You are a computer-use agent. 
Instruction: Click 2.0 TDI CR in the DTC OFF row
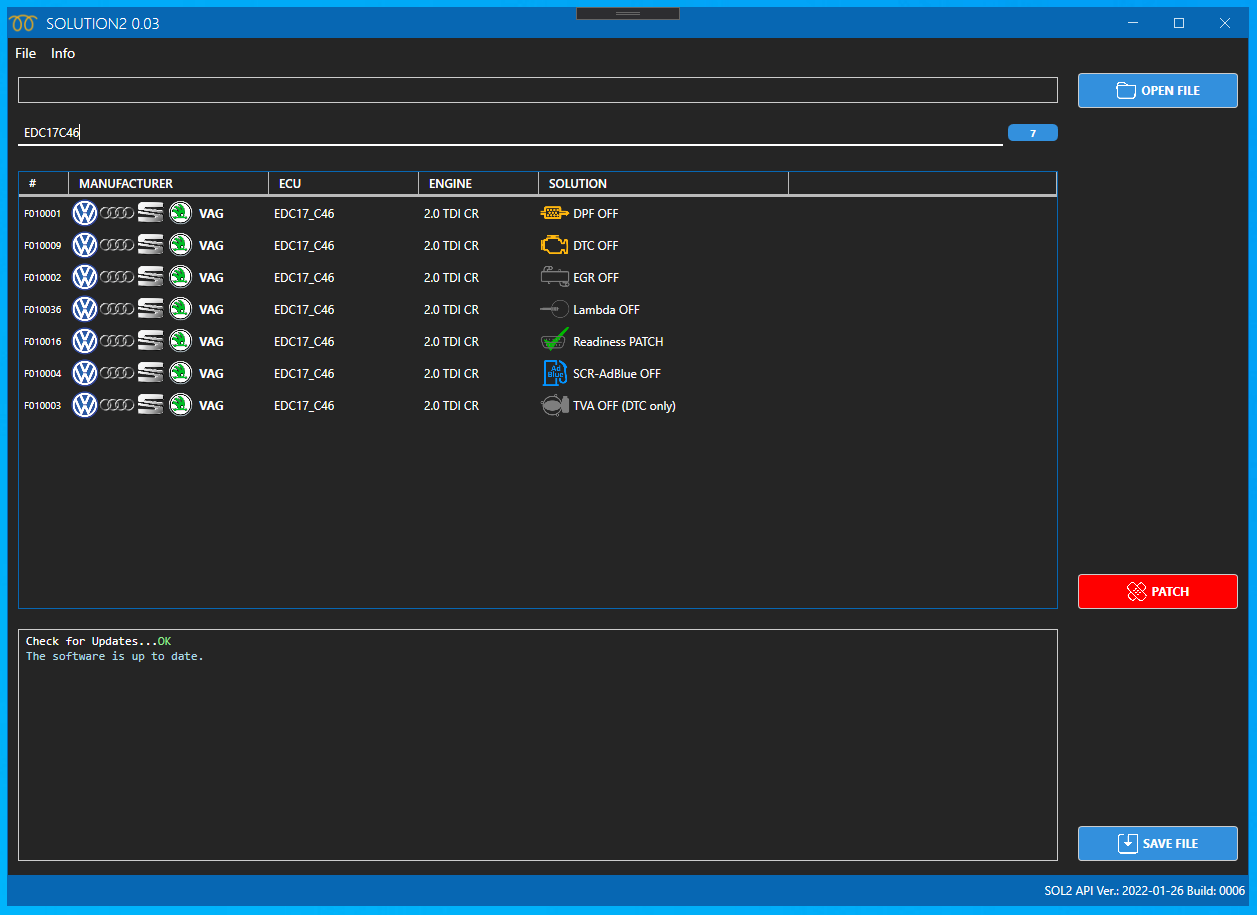click(451, 246)
